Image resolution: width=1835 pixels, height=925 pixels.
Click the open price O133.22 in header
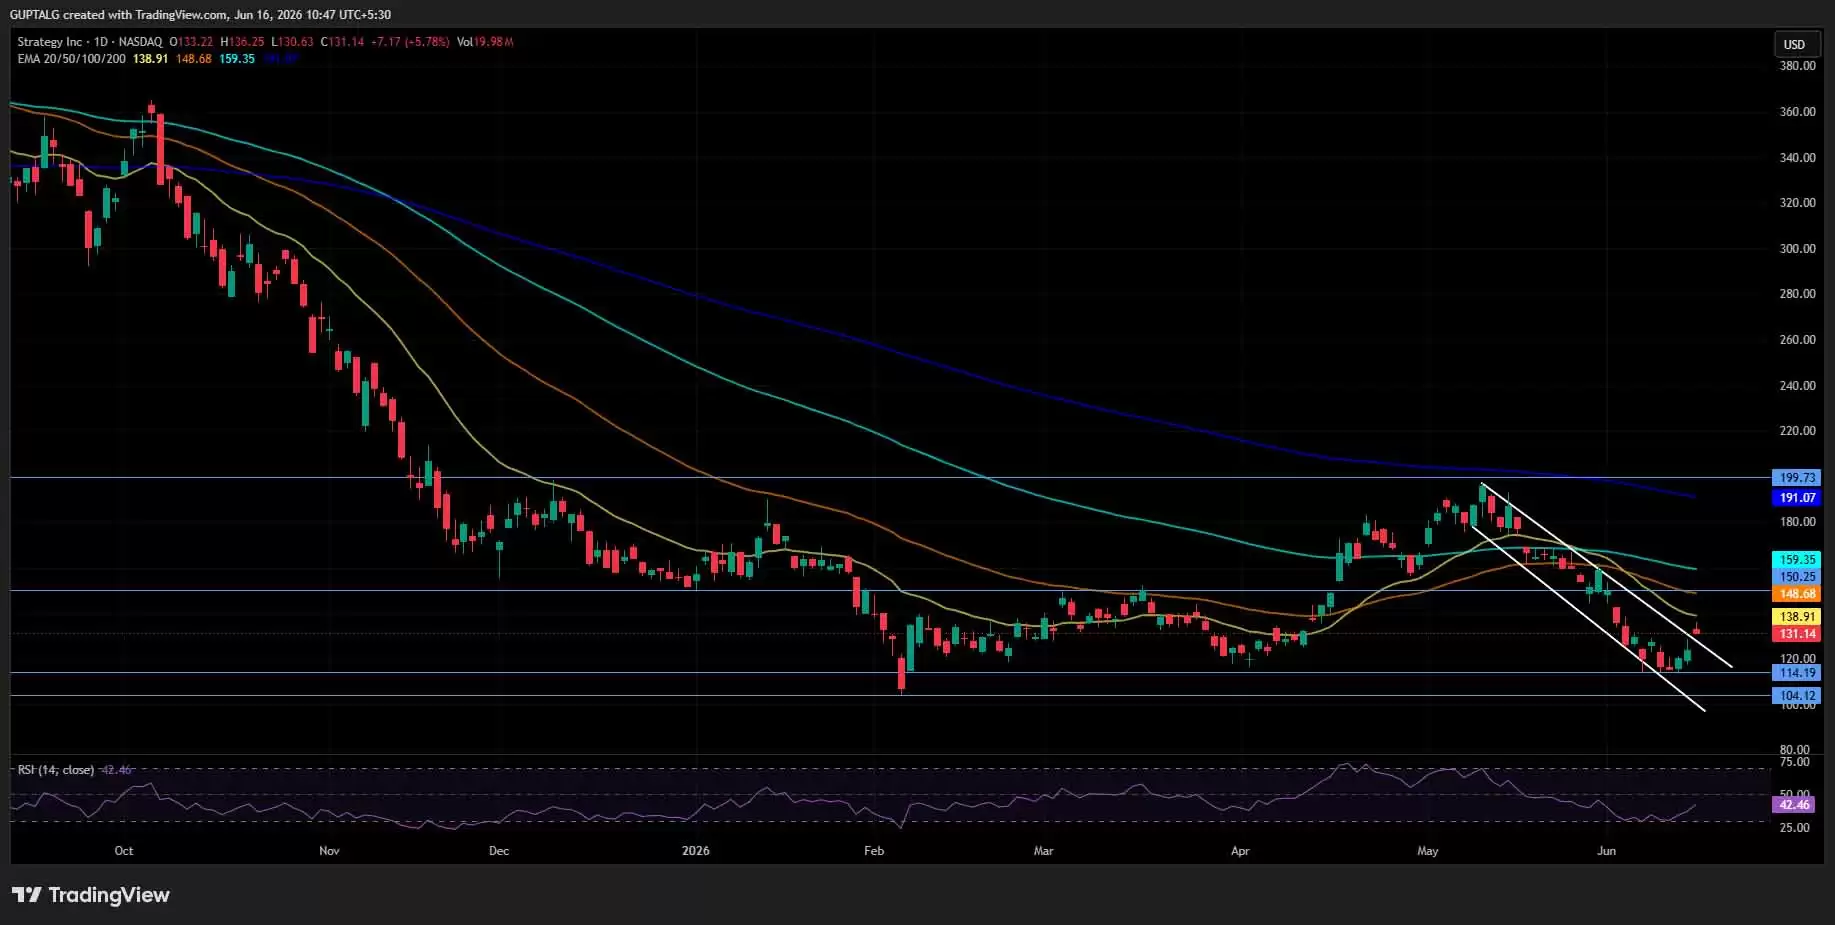191,42
